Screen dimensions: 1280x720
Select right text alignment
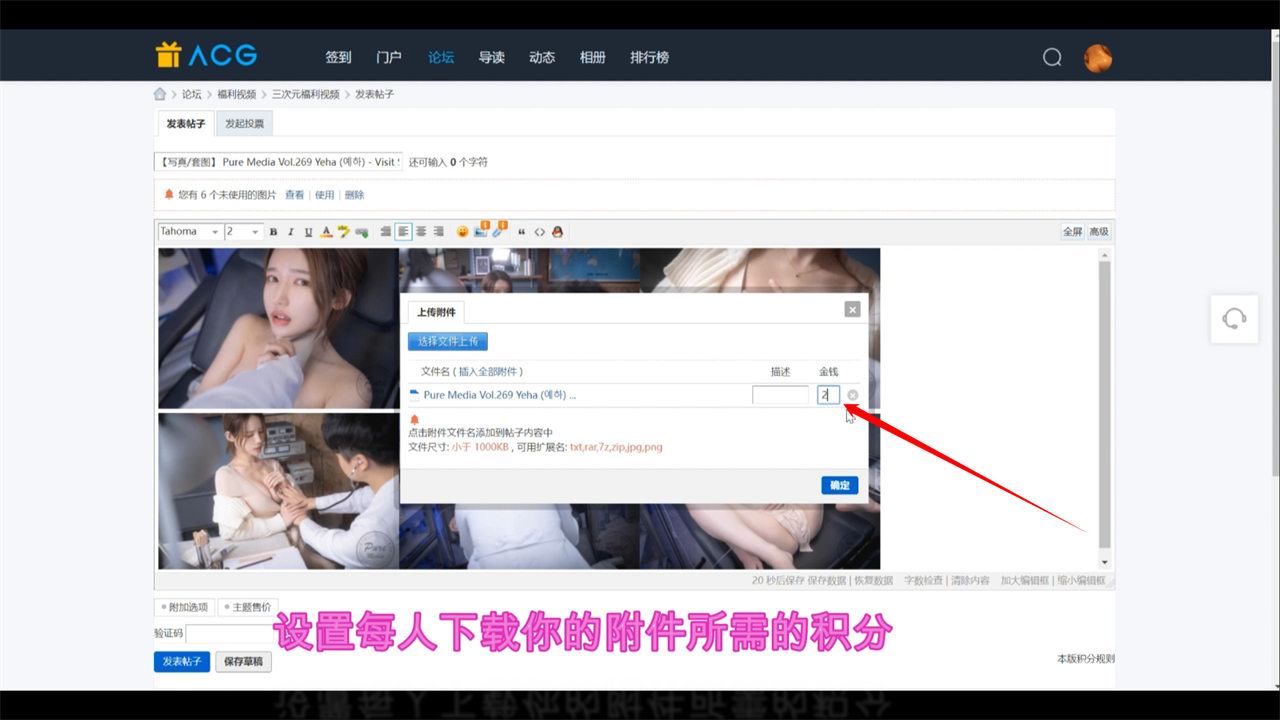(x=438, y=232)
